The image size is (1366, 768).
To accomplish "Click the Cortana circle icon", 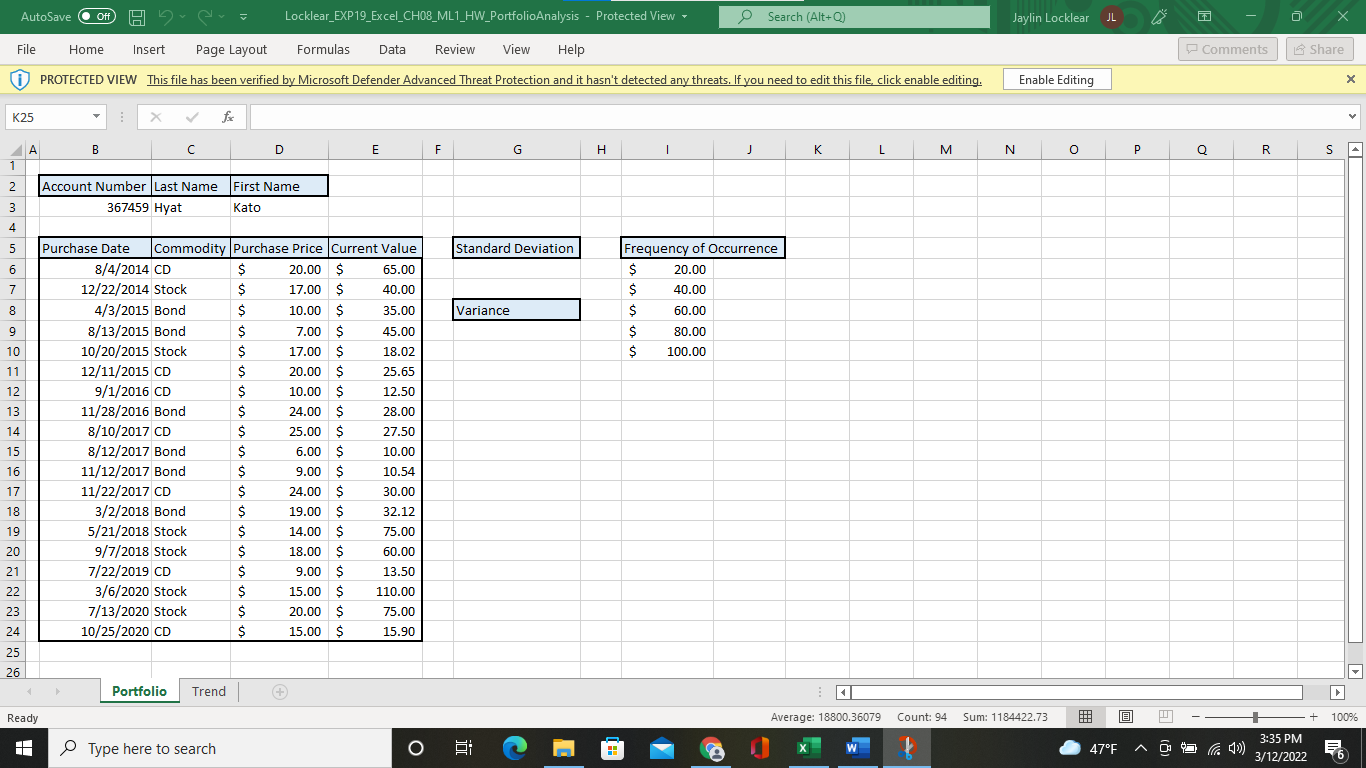I will point(416,748).
